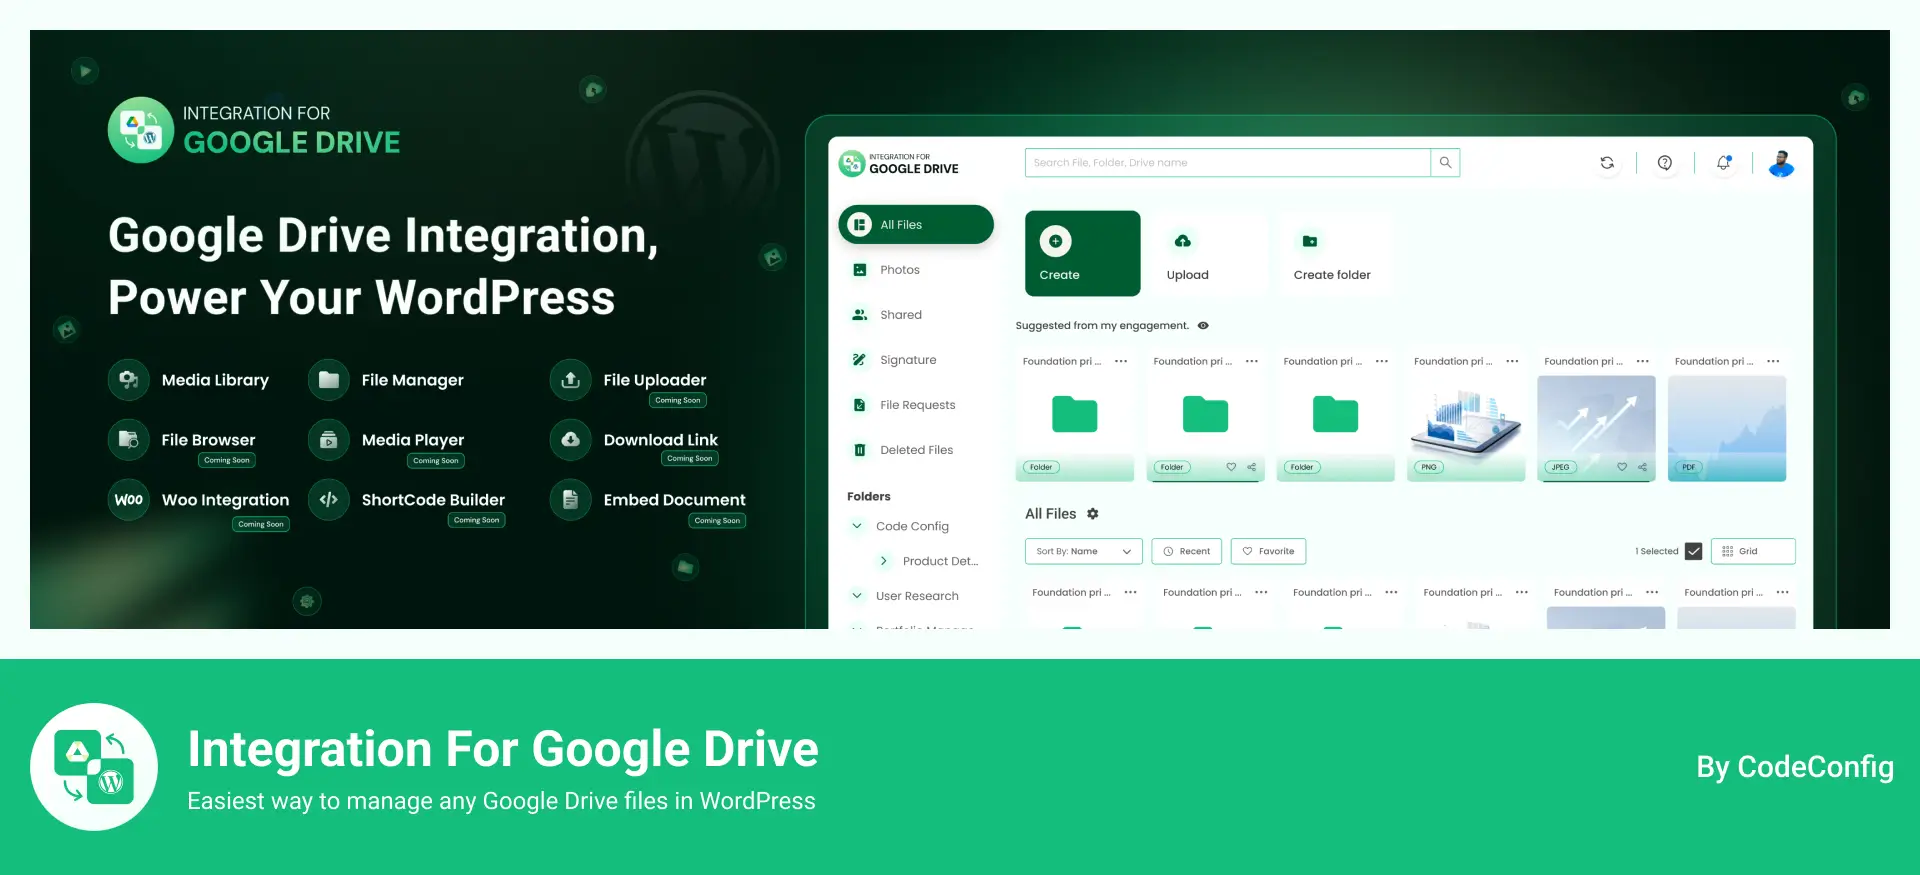Open the help question mark icon

[x=1665, y=163]
